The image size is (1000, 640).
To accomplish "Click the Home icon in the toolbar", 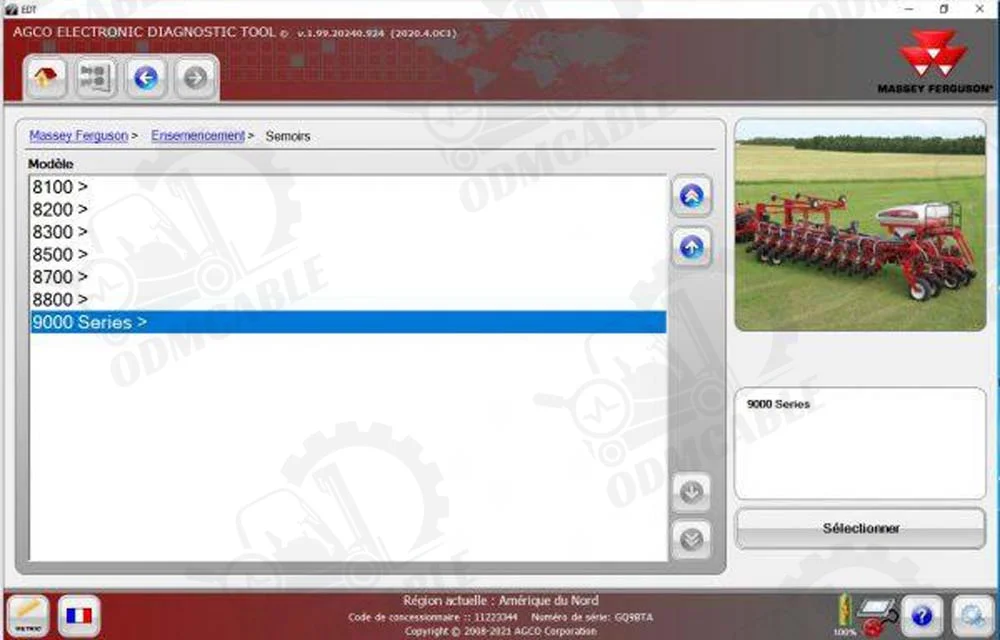I will [47, 78].
